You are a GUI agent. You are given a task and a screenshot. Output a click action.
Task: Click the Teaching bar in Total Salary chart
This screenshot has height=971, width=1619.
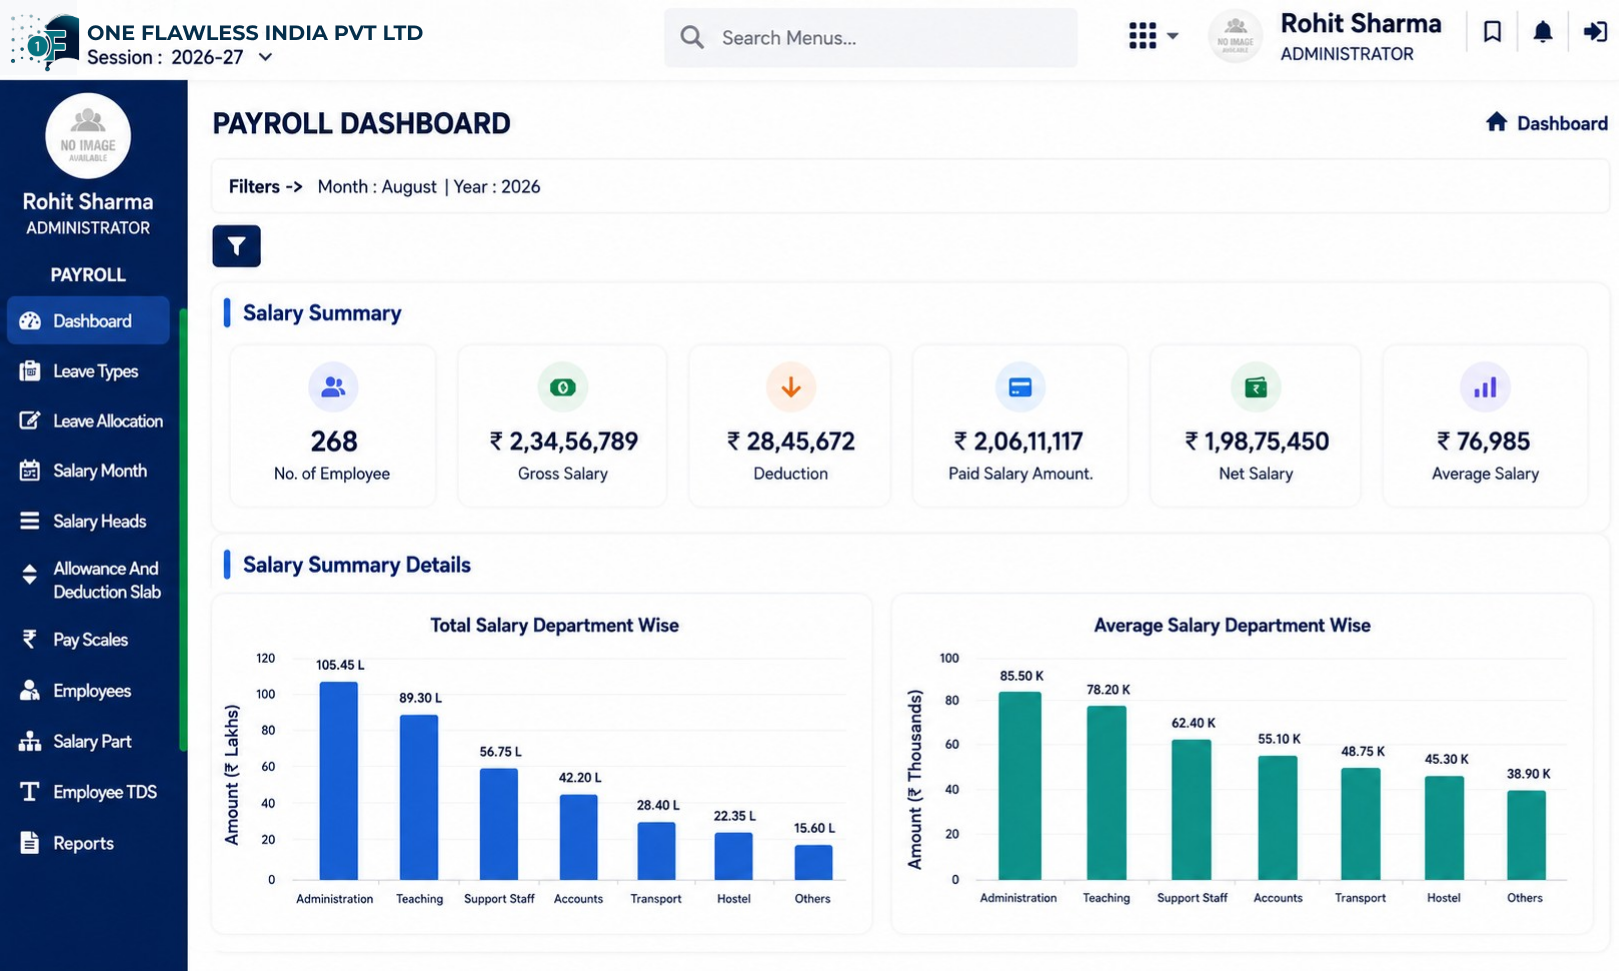[419, 798]
